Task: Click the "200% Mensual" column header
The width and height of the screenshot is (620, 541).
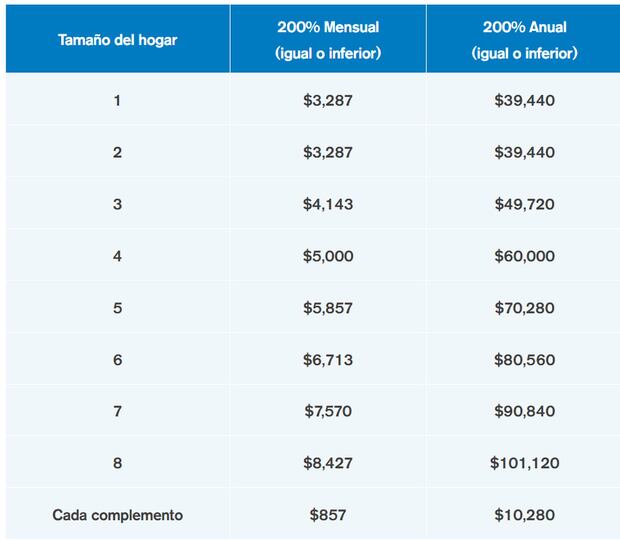Action: tap(327, 38)
